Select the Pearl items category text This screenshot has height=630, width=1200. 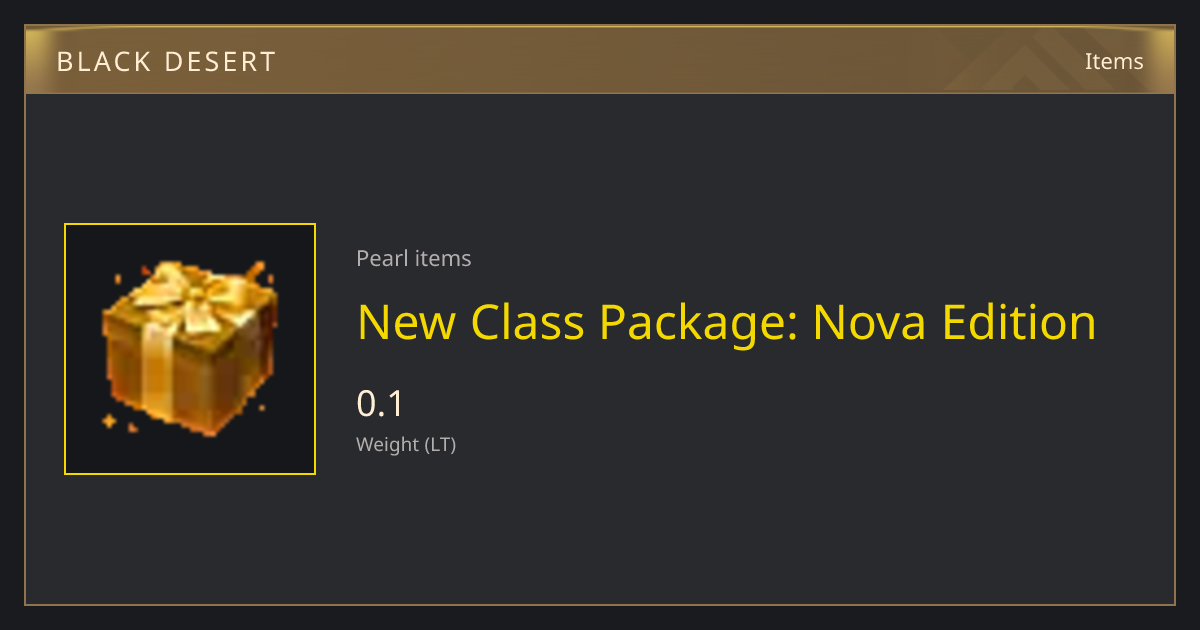413,258
